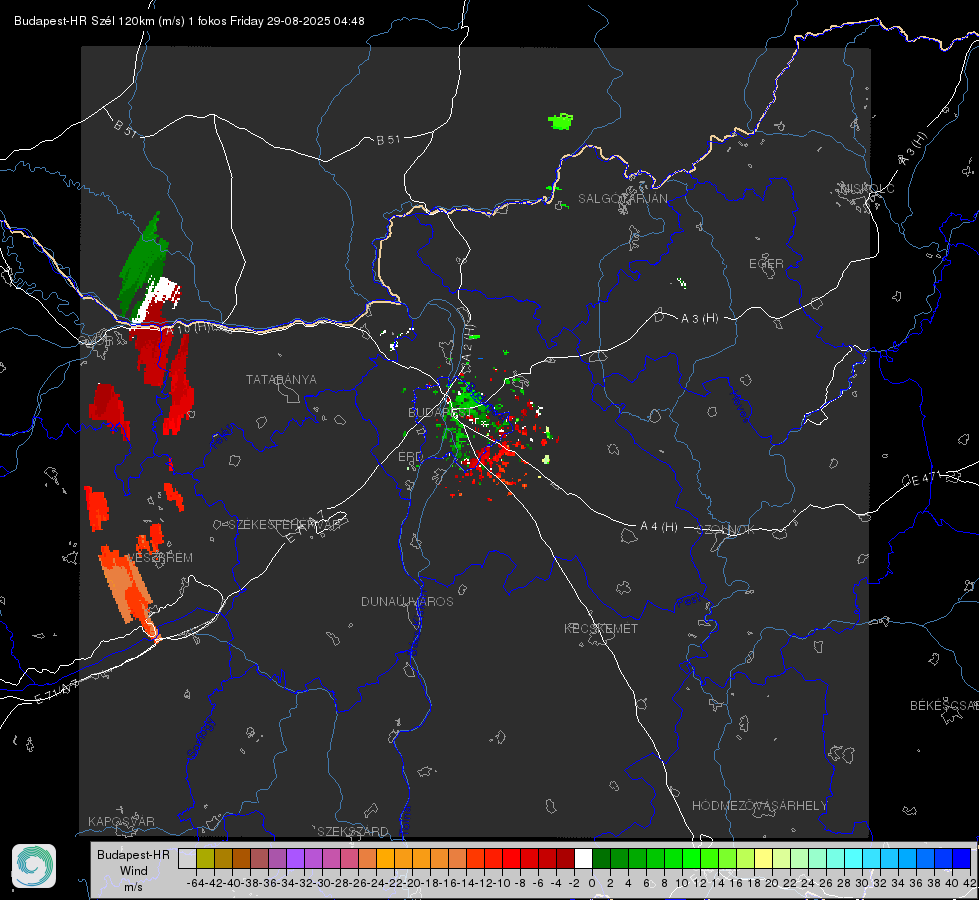Click the SZEKSZÁRD city label
This screenshot has height=900, width=979.
tap(353, 831)
